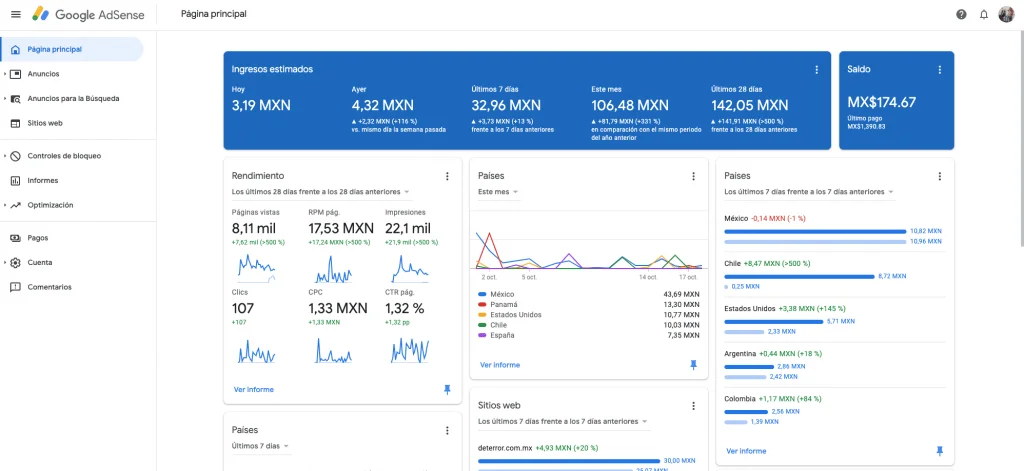Go to Página principal in sidebar
This screenshot has width=1024, height=471.
pos(72,50)
